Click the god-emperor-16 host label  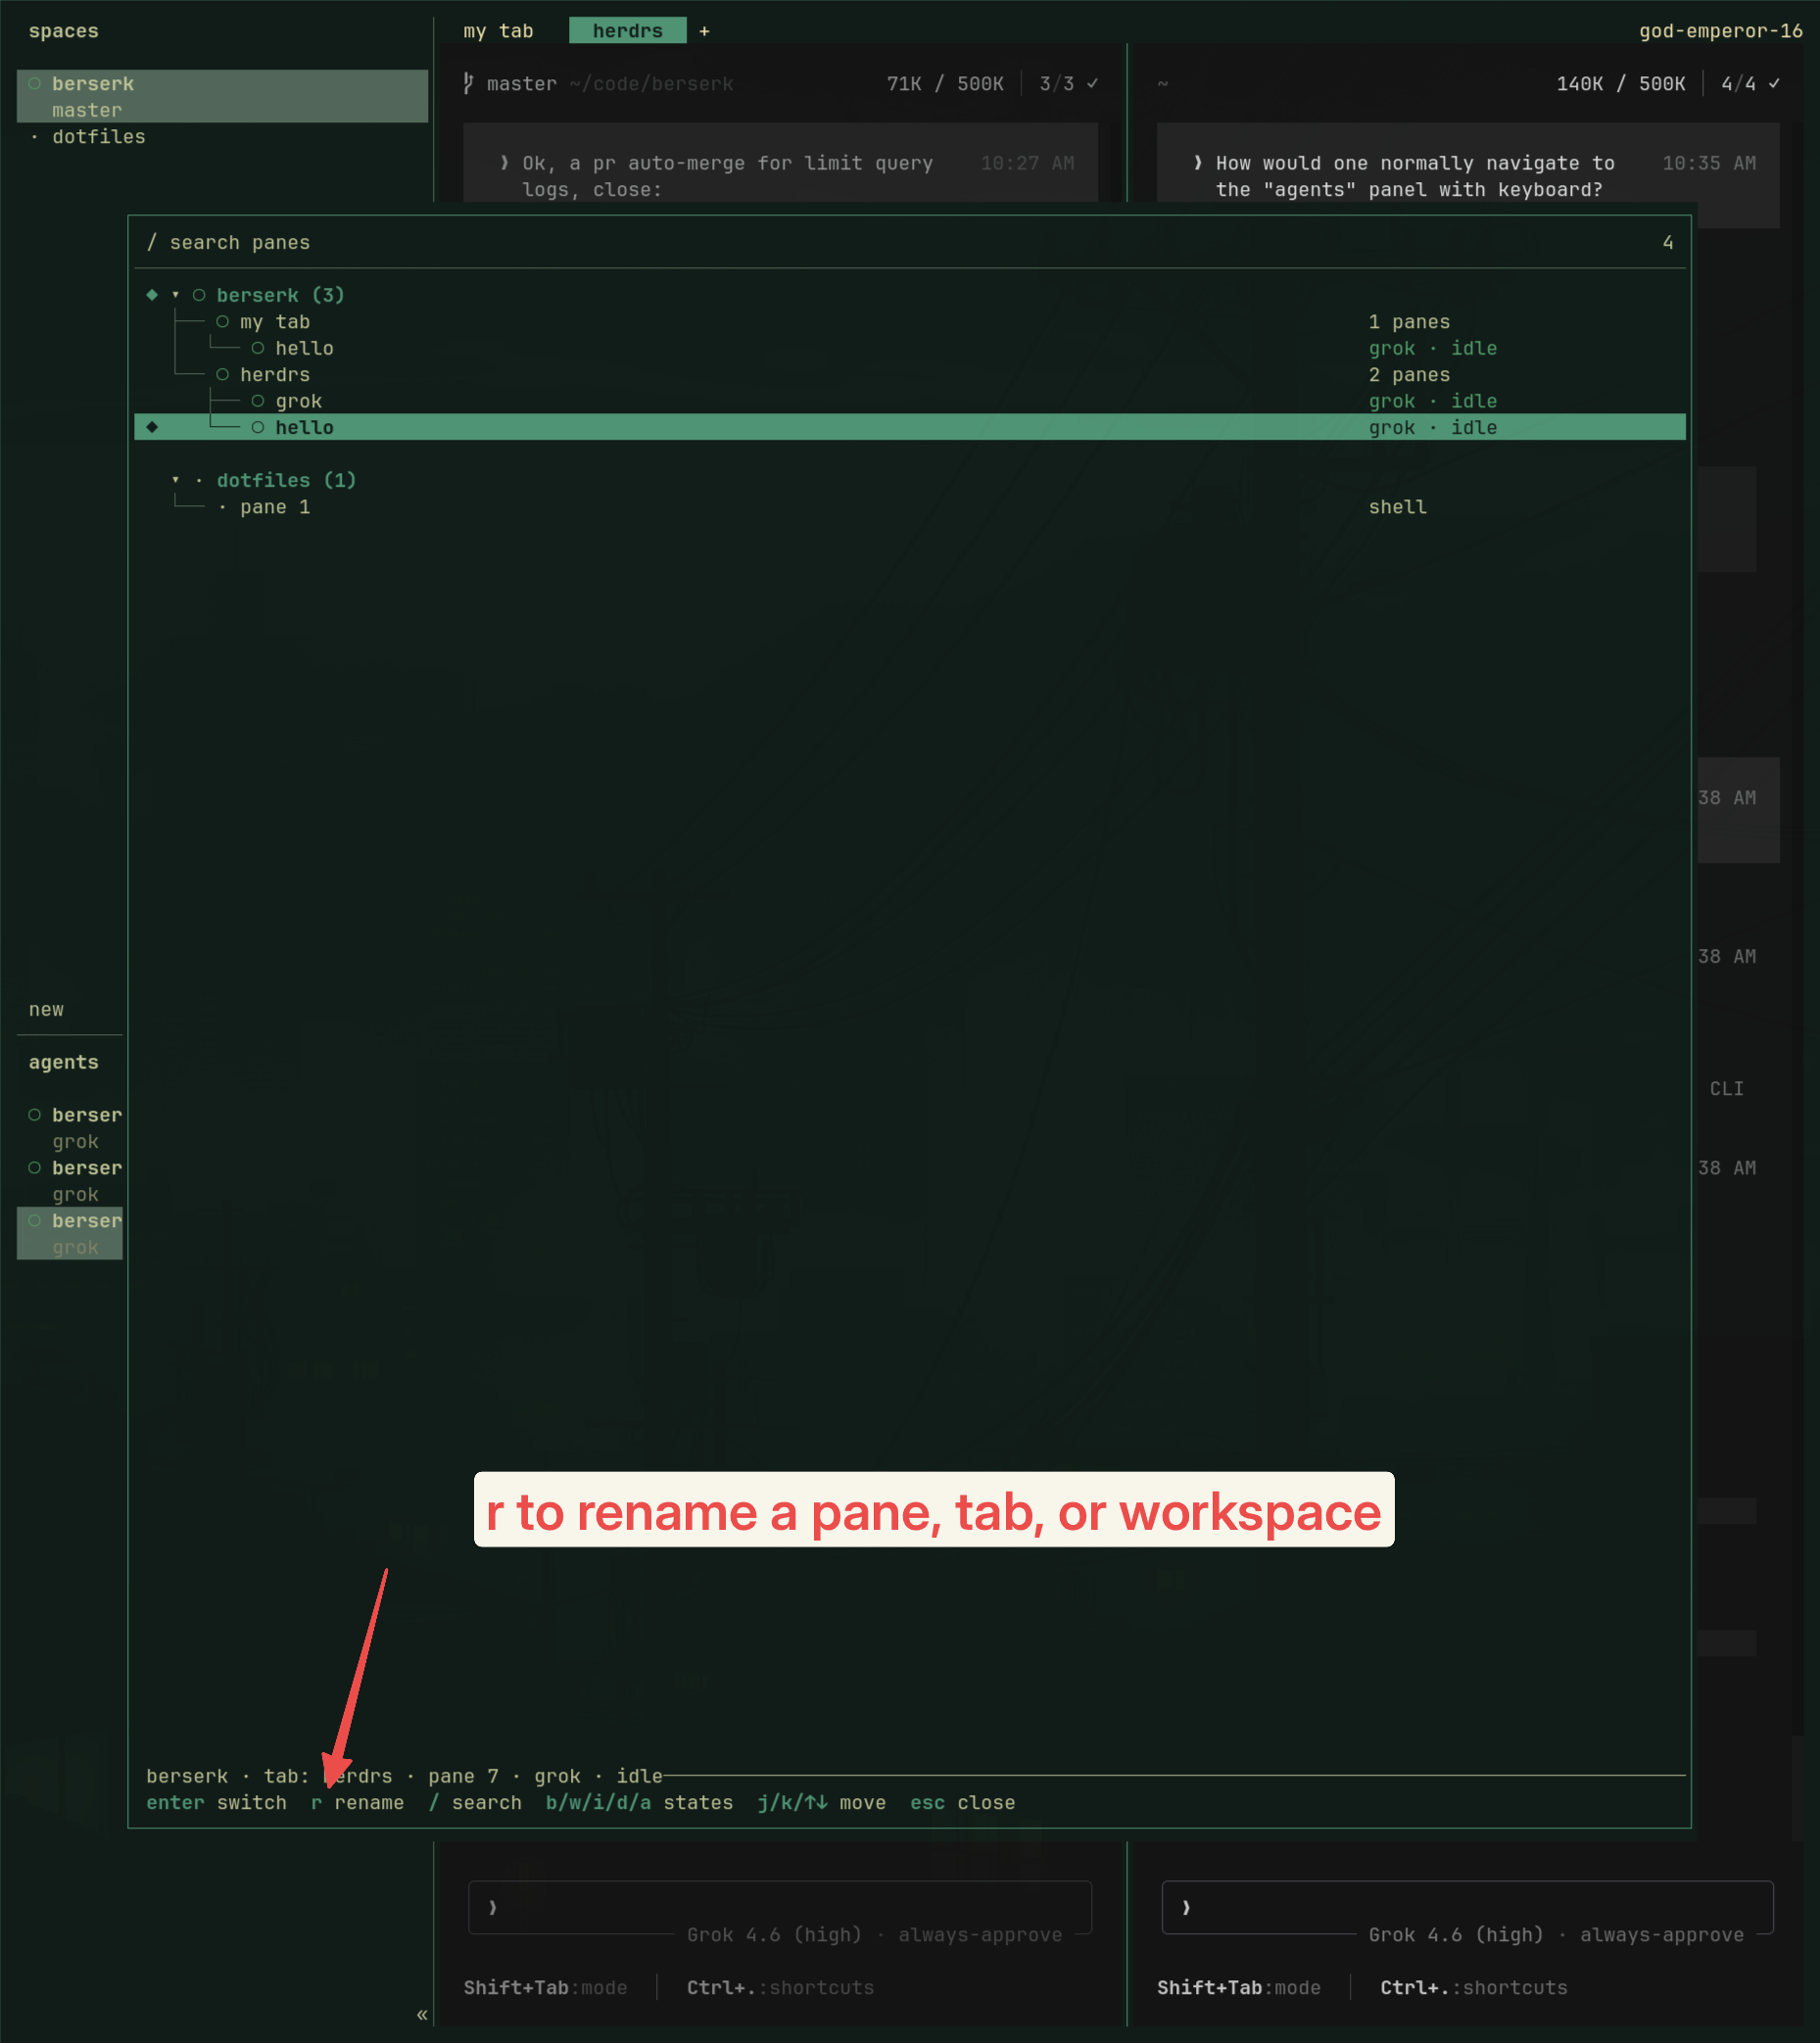pos(1721,31)
